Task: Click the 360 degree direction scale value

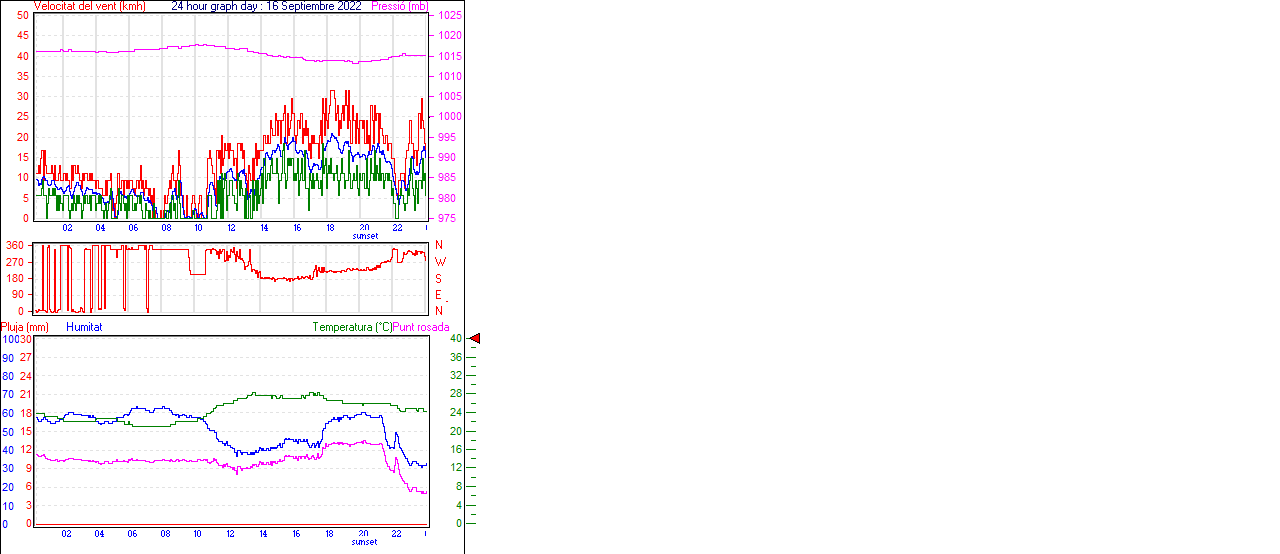Action: tap(15, 245)
